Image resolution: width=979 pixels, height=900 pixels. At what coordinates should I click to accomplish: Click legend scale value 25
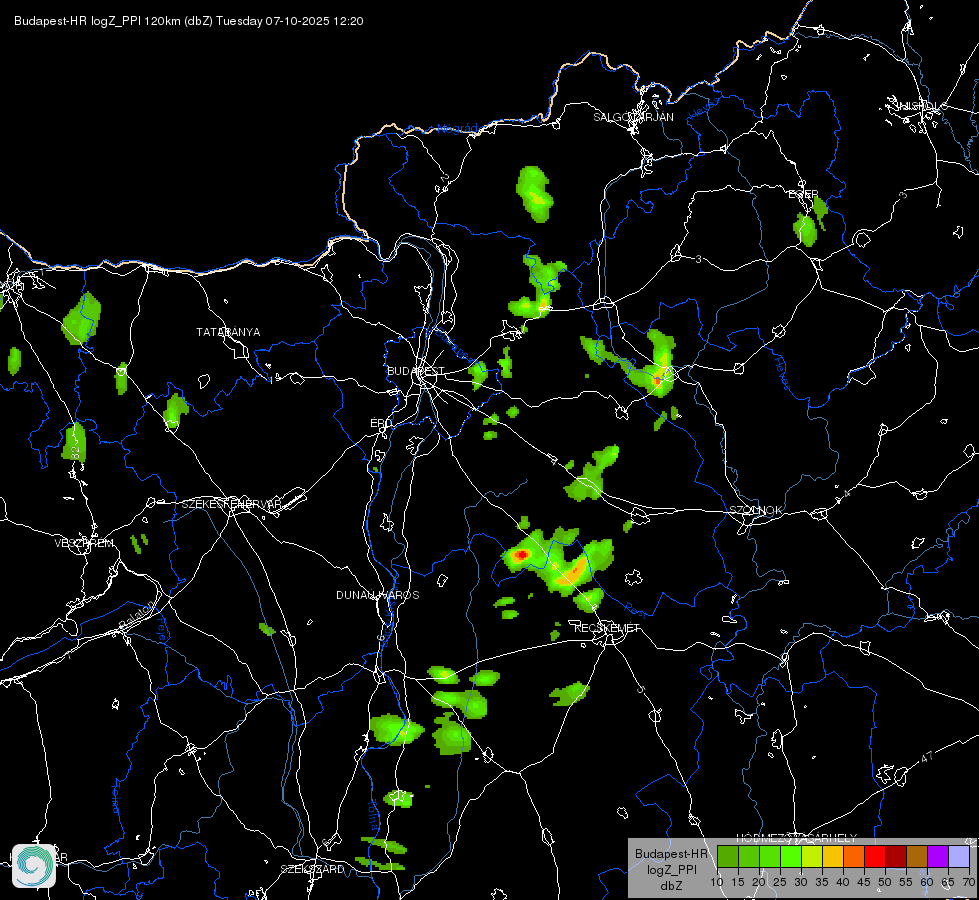780,882
